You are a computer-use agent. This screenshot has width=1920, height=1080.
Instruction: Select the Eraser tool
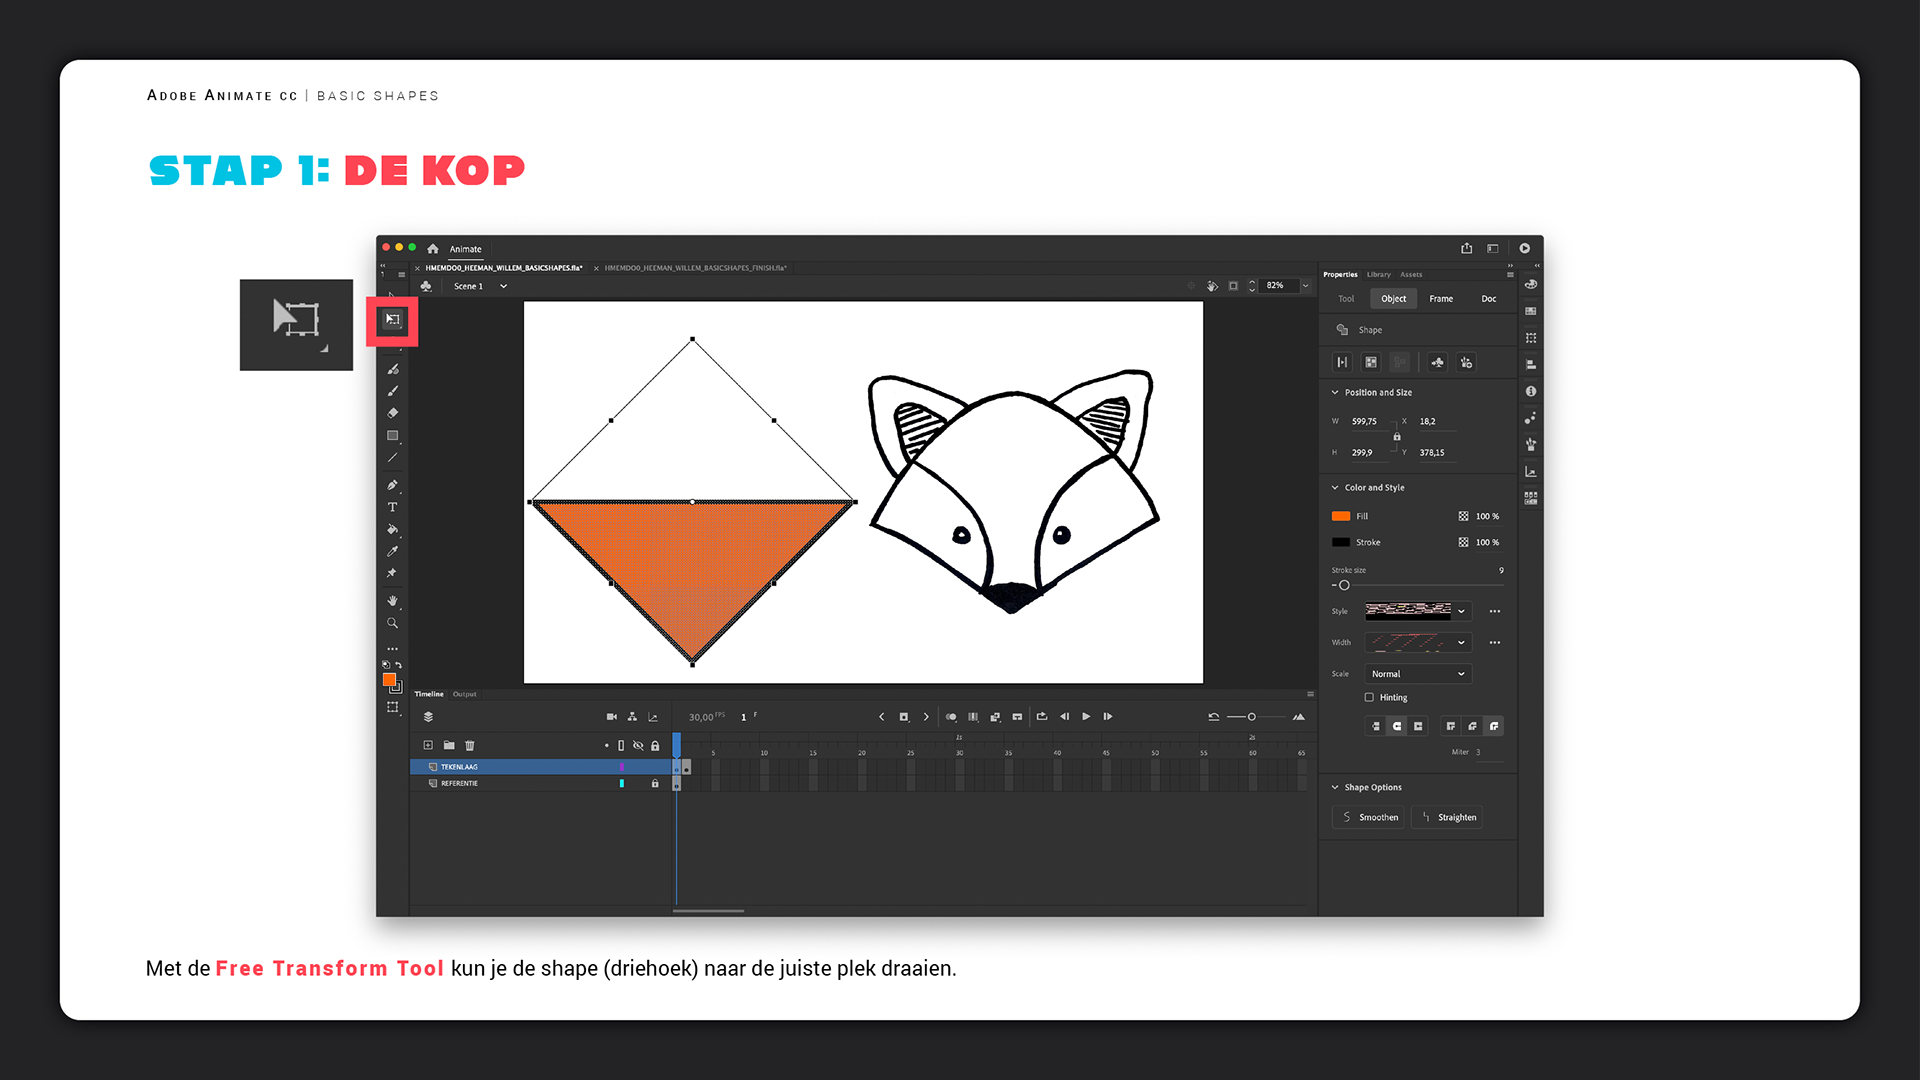392,413
